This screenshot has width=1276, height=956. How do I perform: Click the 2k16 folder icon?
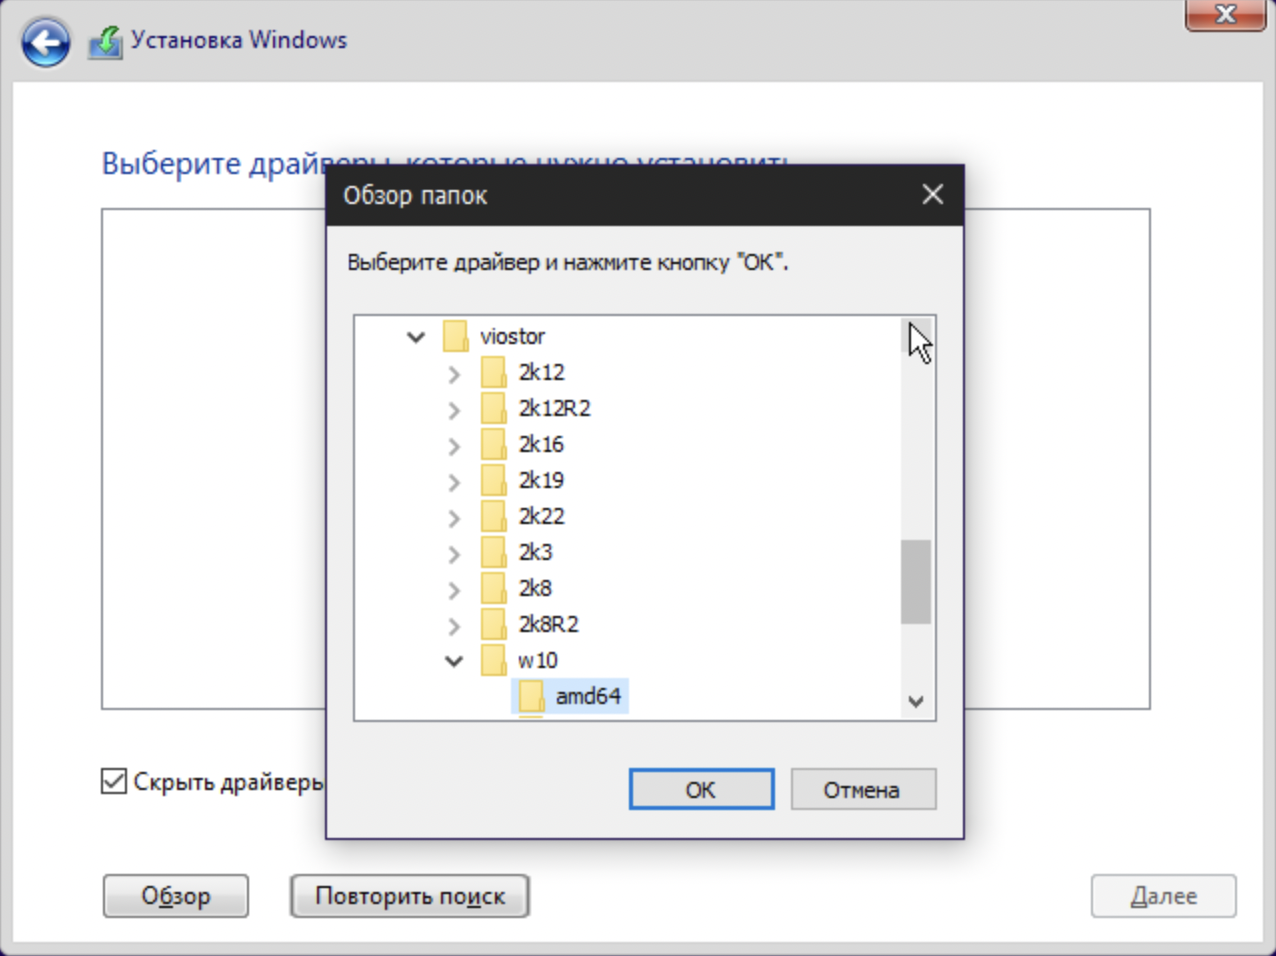(493, 444)
